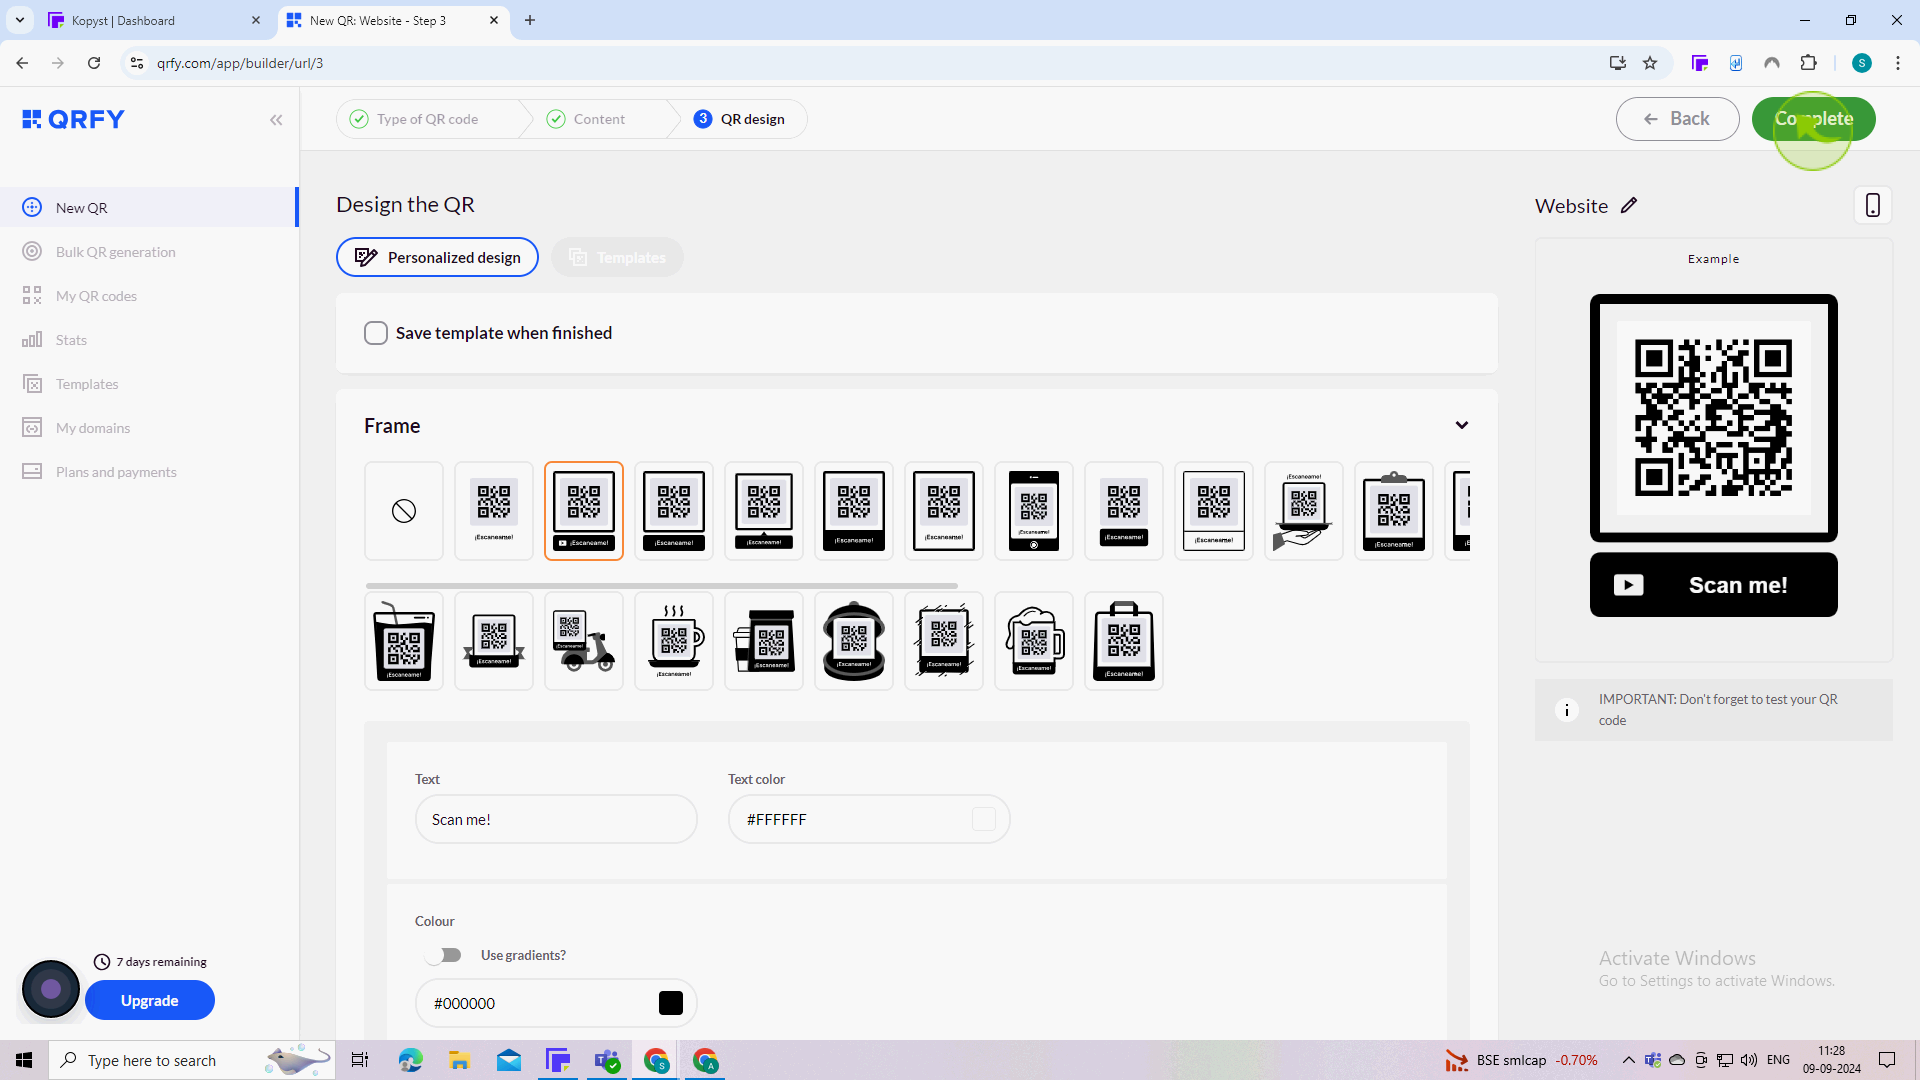This screenshot has height=1080, width=1920.
Task: Open the Mail app in the taskbar
Action: [x=509, y=1060]
